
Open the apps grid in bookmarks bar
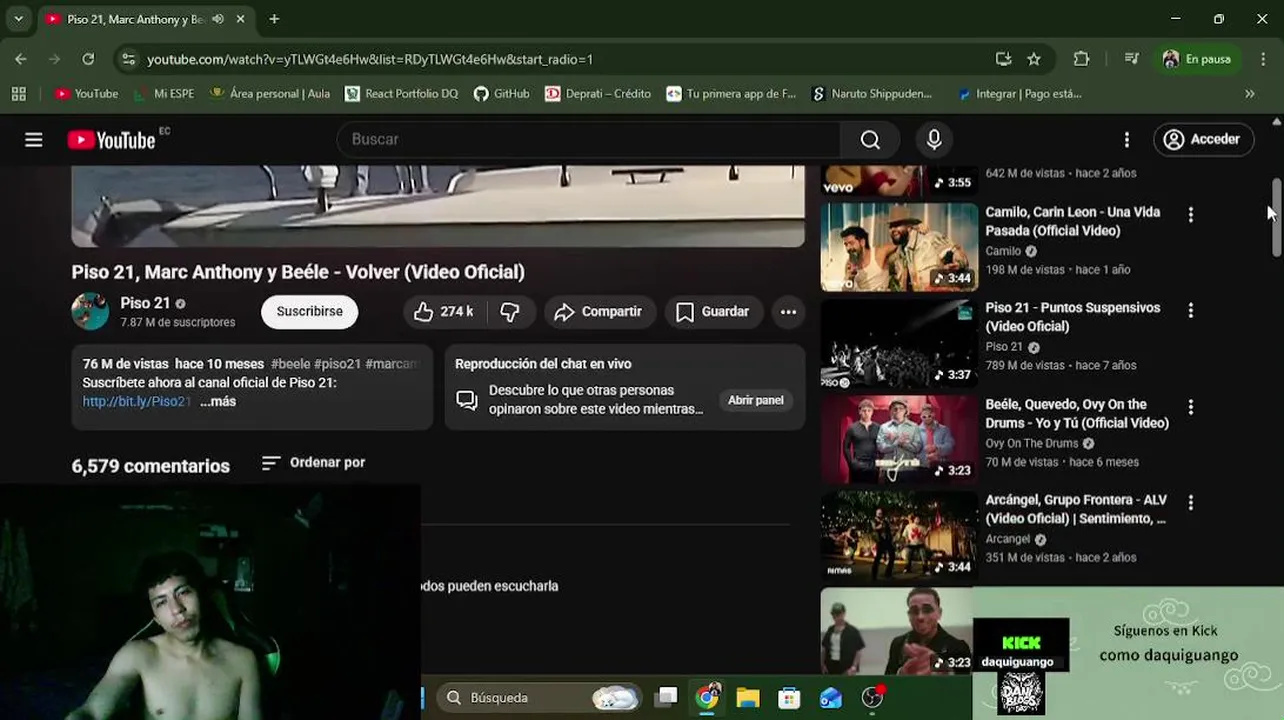point(18,94)
